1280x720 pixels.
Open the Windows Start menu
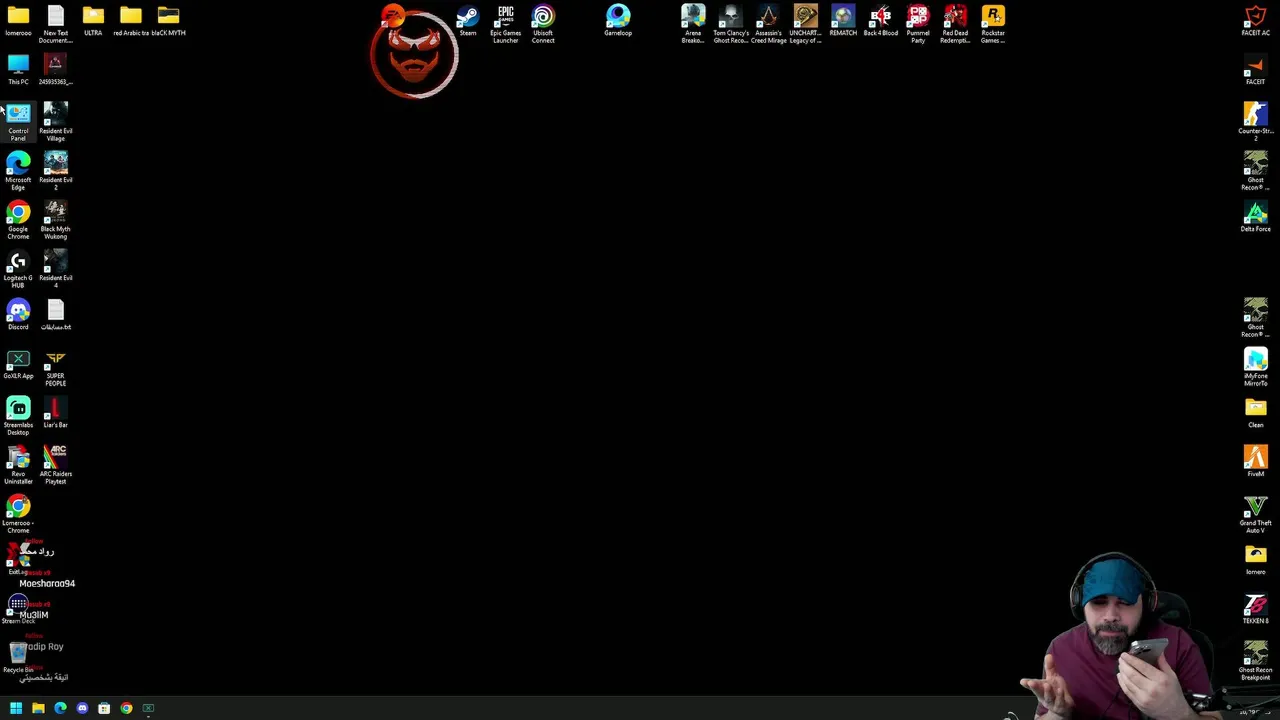pyautogui.click(x=16, y=708)
